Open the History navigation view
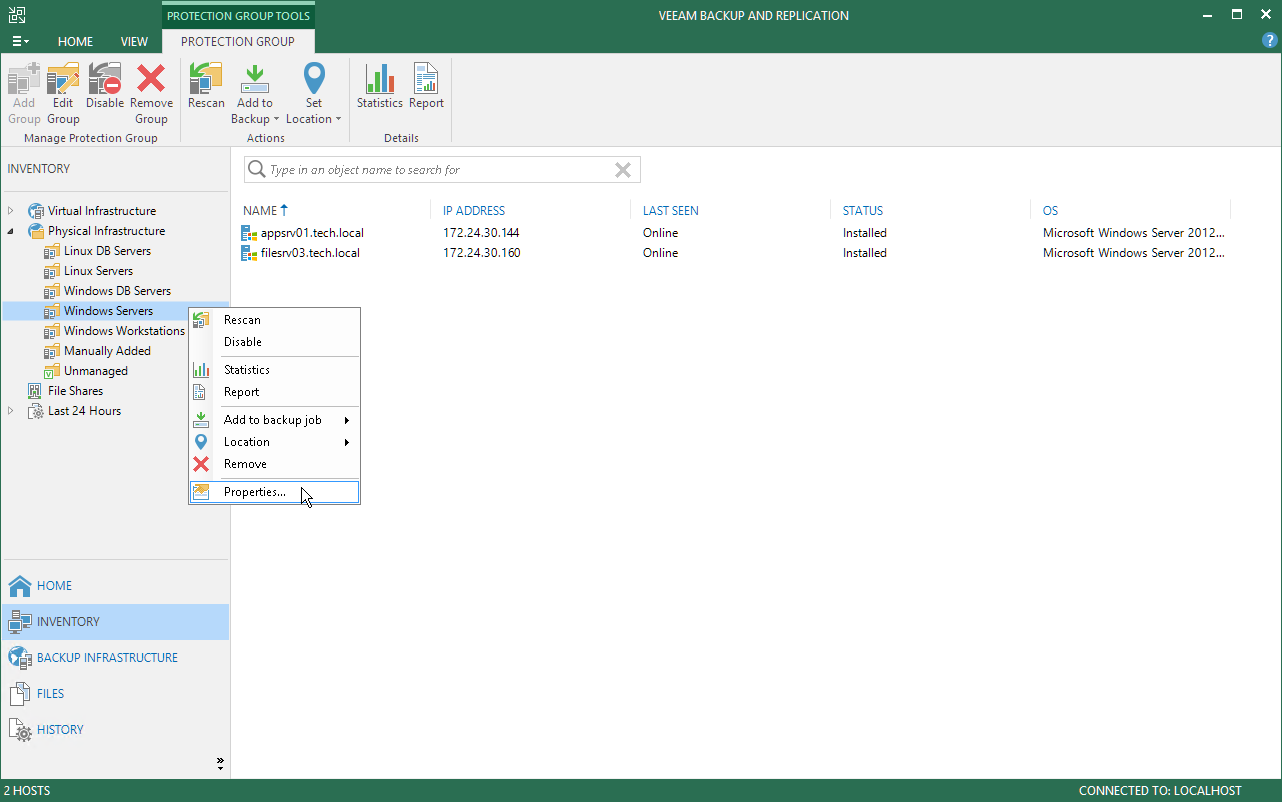This screenshot has width=1282, height=802. click(x=115, y=730)
